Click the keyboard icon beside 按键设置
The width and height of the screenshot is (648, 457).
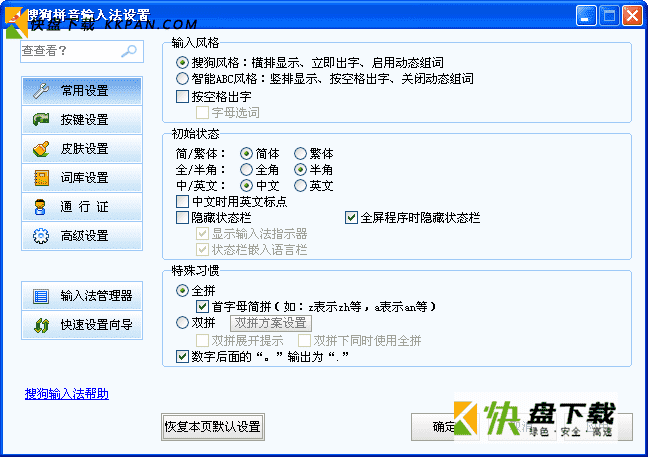coord(41,119)
